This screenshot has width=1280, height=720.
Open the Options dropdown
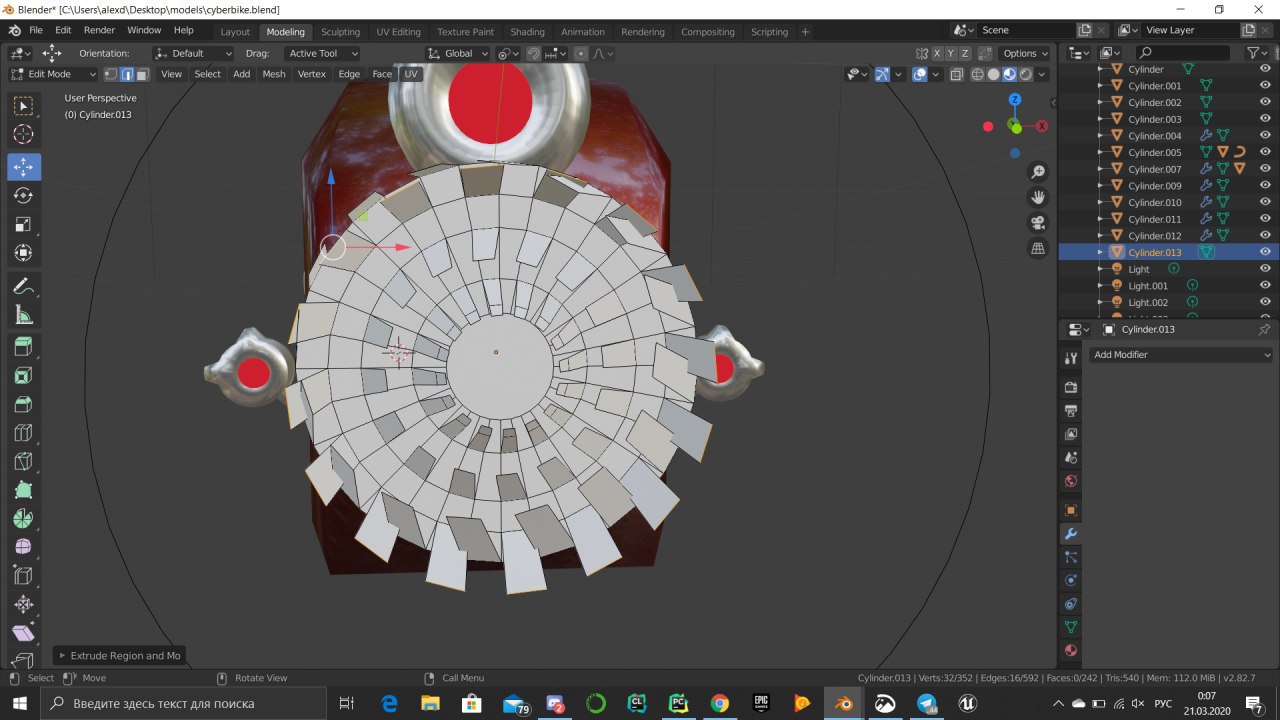pos(1025,53)
